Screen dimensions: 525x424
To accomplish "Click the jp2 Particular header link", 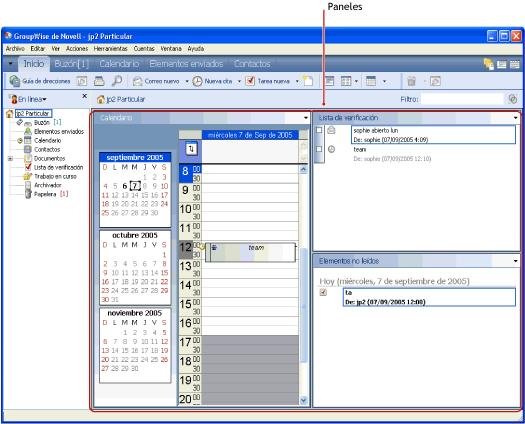I will pos(126,99).
